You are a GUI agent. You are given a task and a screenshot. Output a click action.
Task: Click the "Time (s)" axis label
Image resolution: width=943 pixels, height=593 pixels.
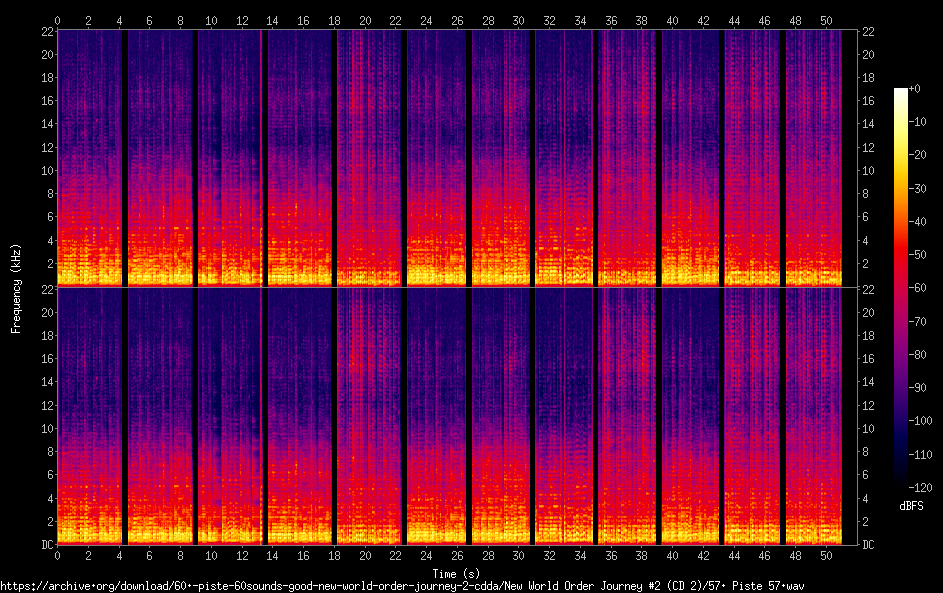(456, 574)
